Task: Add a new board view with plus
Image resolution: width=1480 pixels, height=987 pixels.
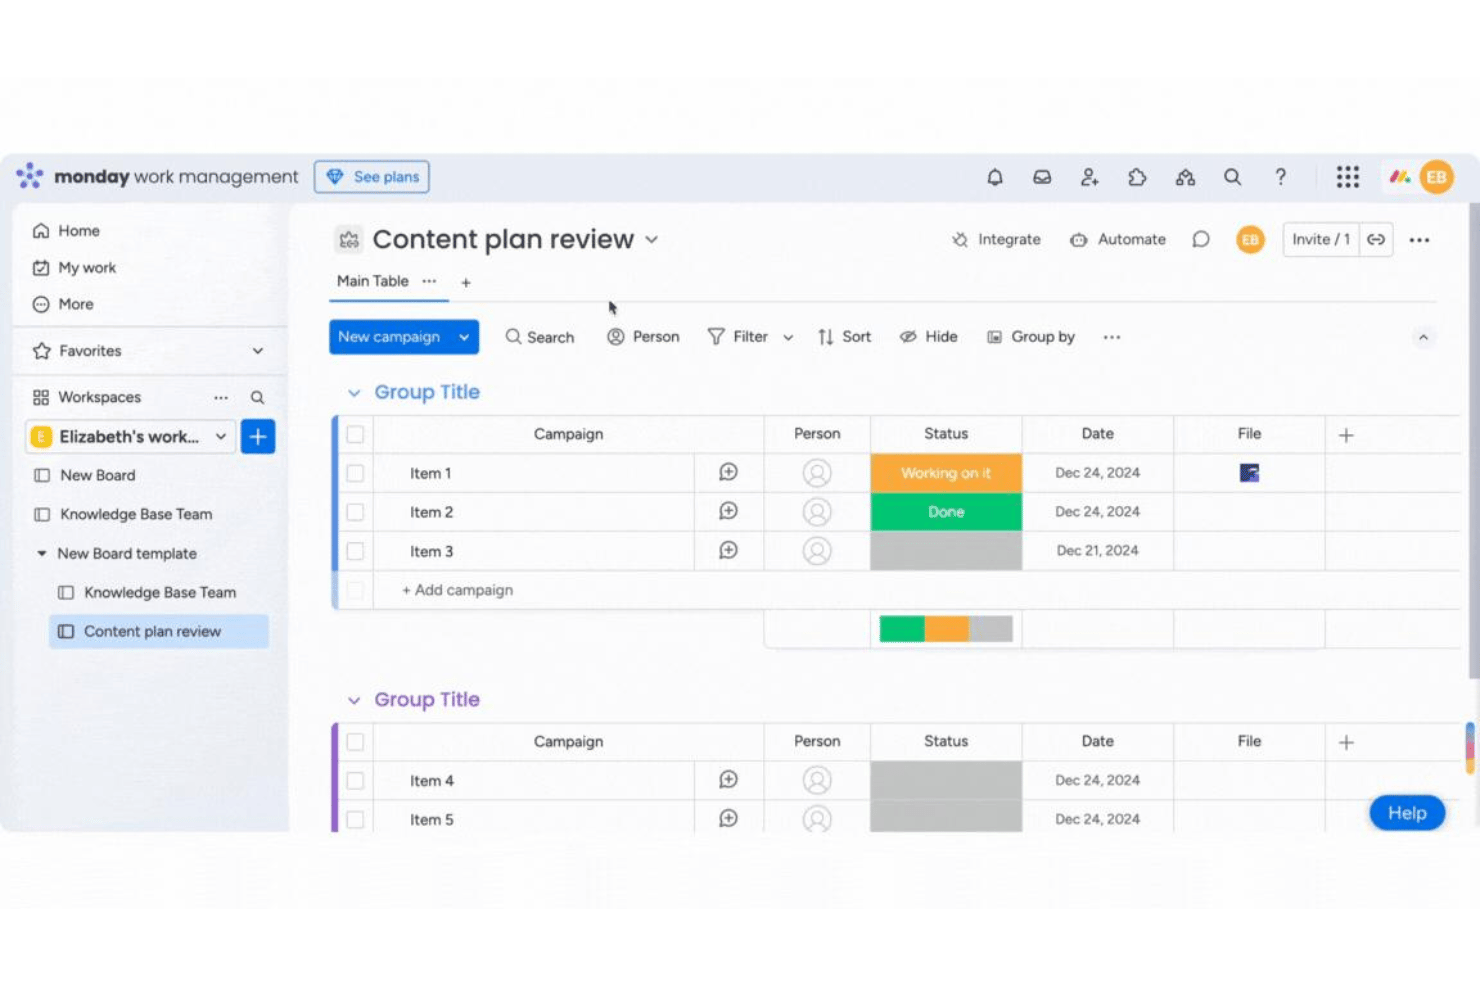Action: click(x=465, y=282)
